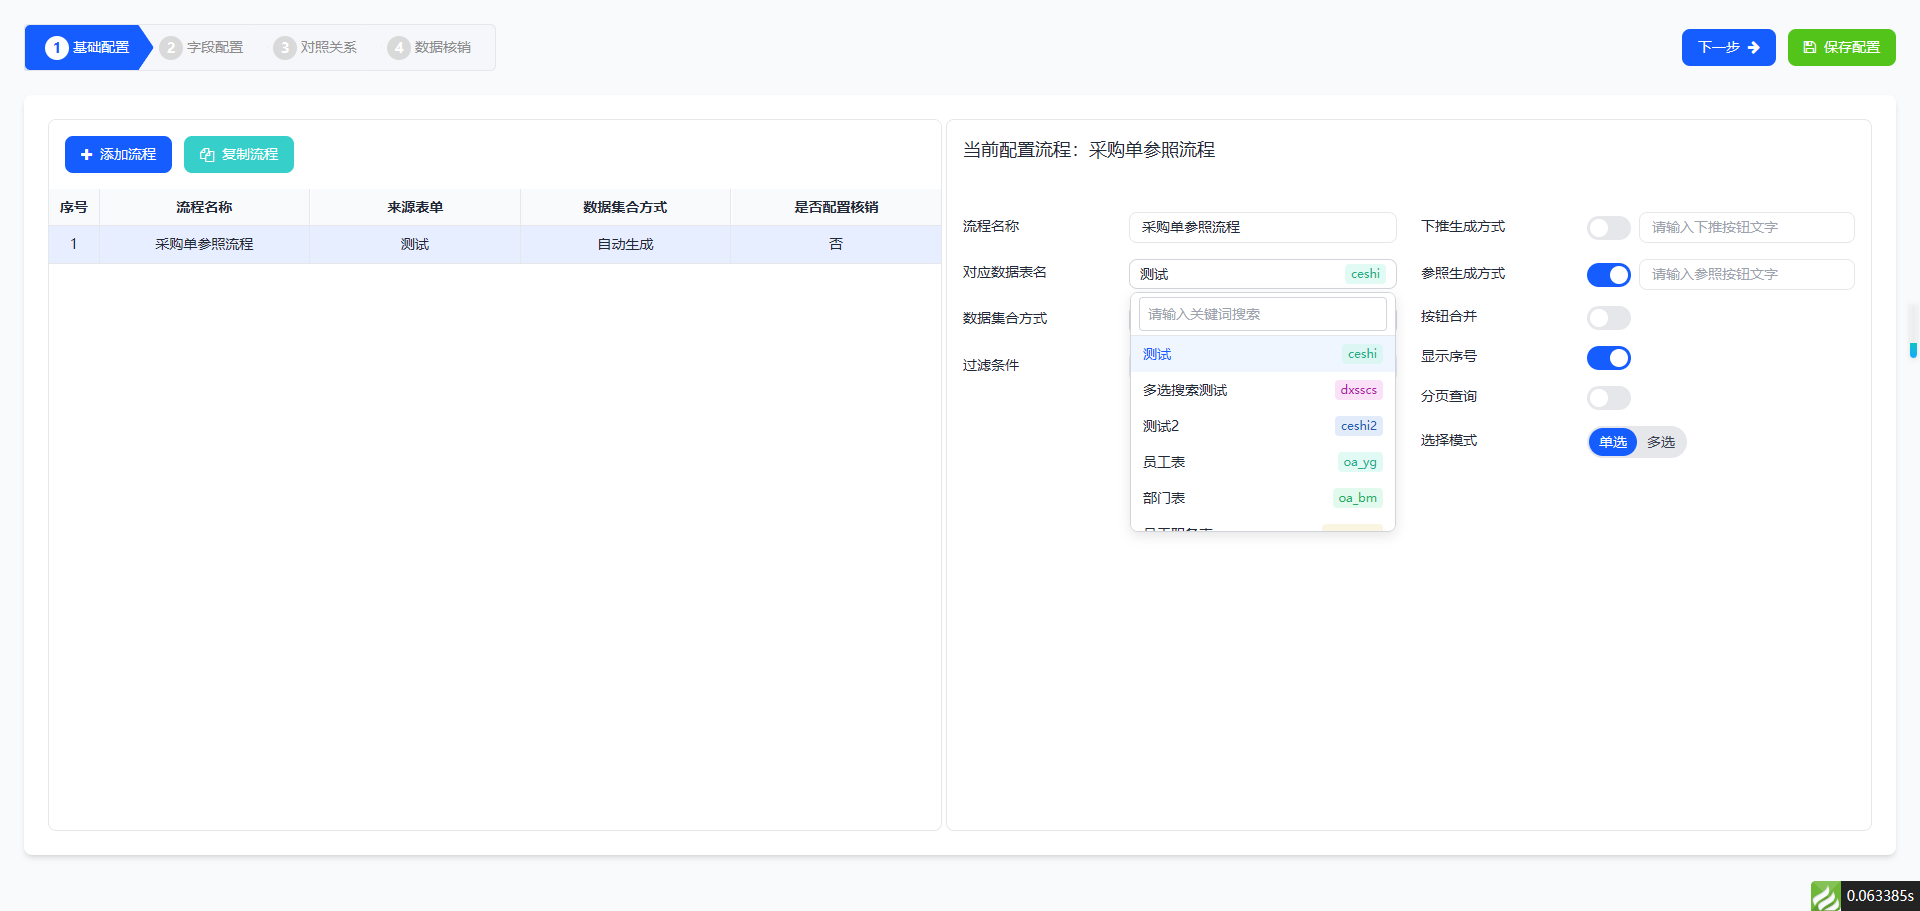1920x911 pixels.
Task: Click the 复制流程 button
Action: click(238, 154)
